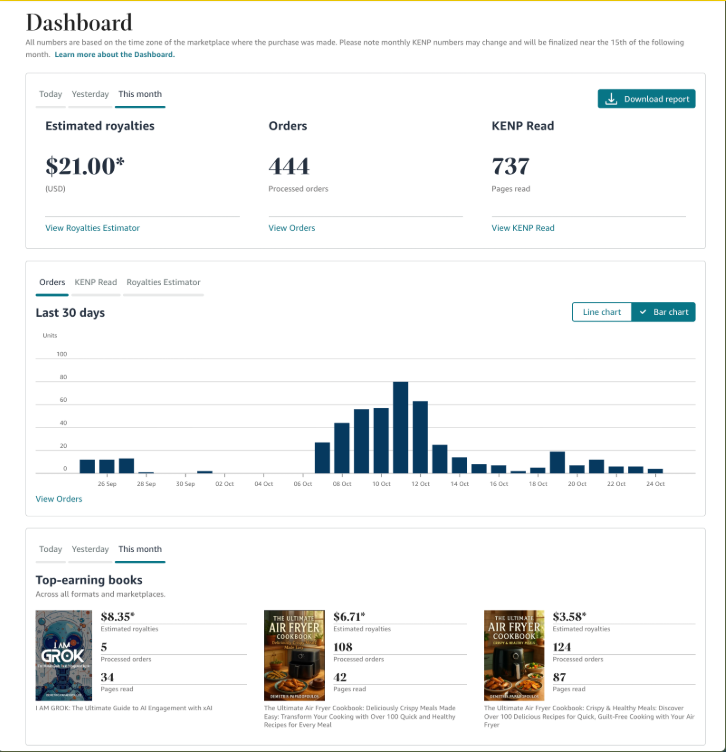Viewport: 726px width, 752px height.
Task: Open Learn more about the Dashboard link
Action: point(114,54)
